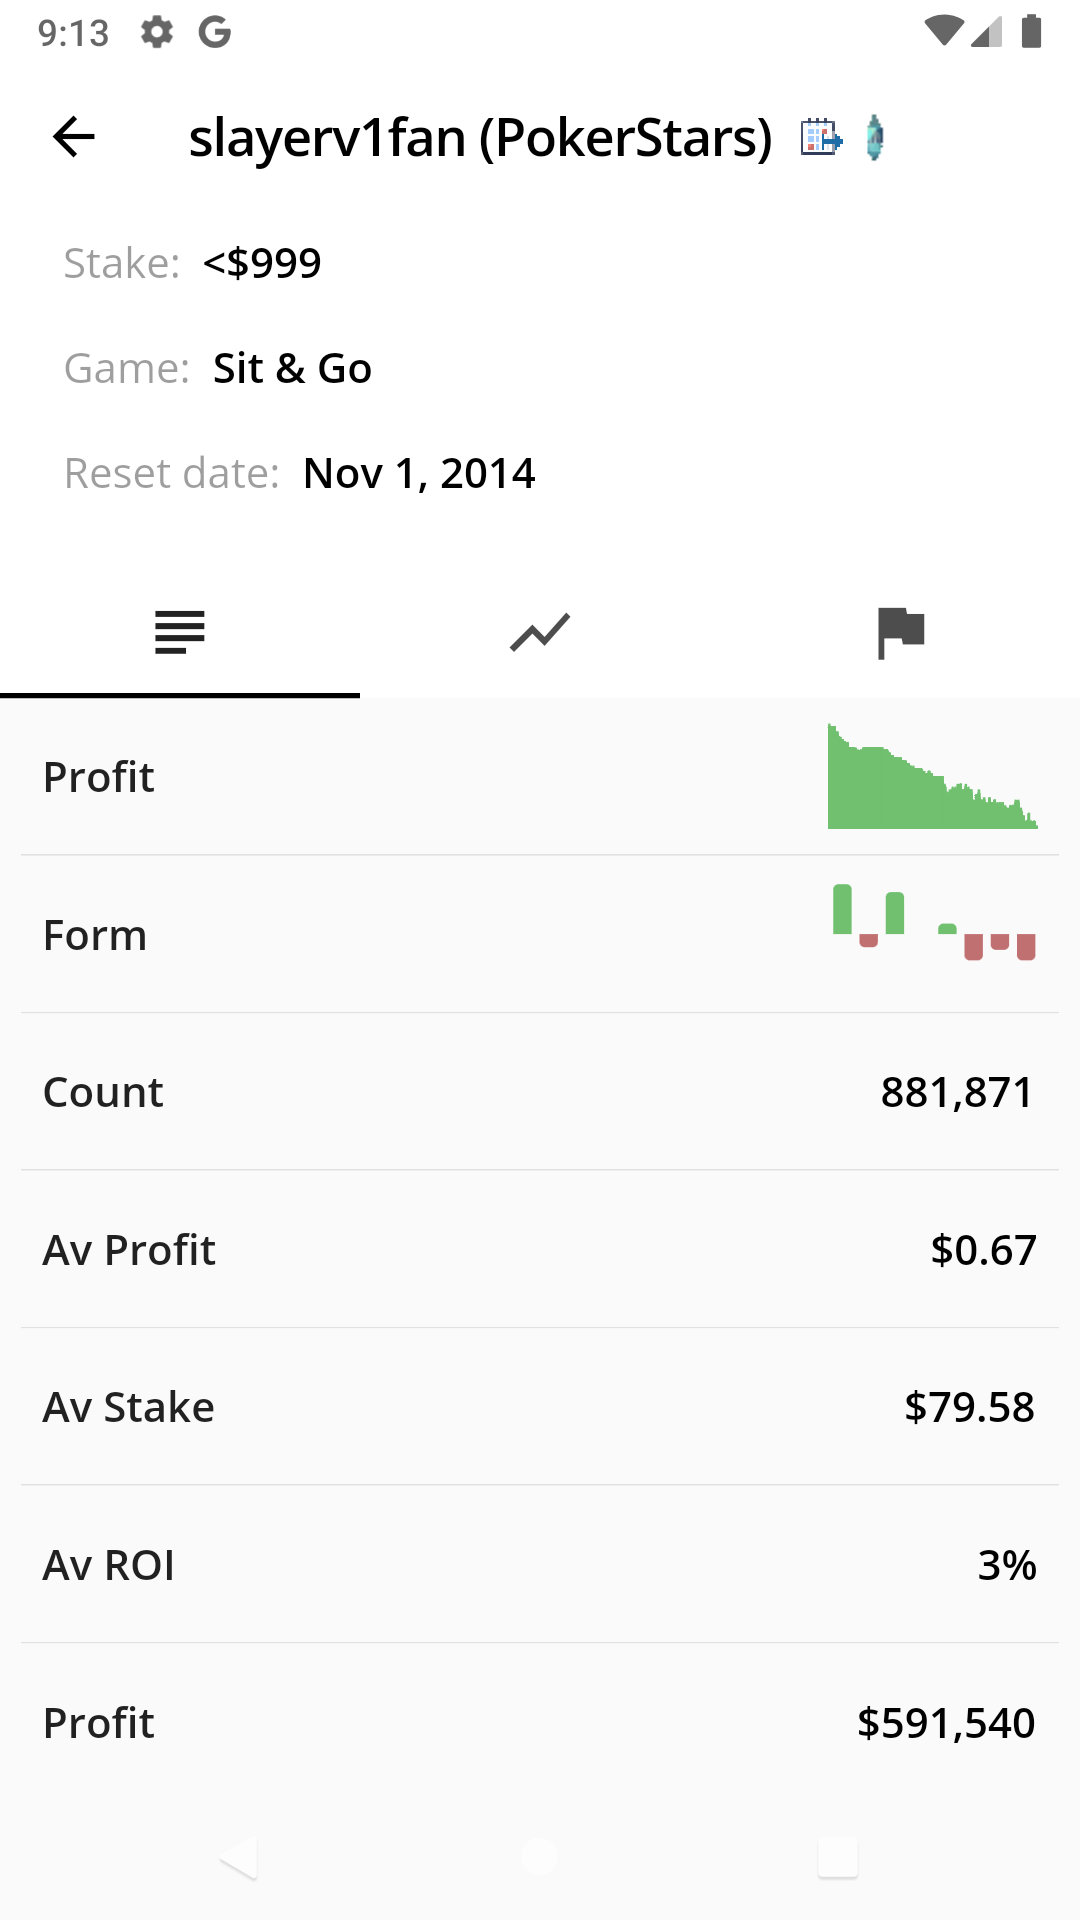Screen dimensions: 1080x1920
Task: Switch to the line graph tab
Action: (540, 633)
